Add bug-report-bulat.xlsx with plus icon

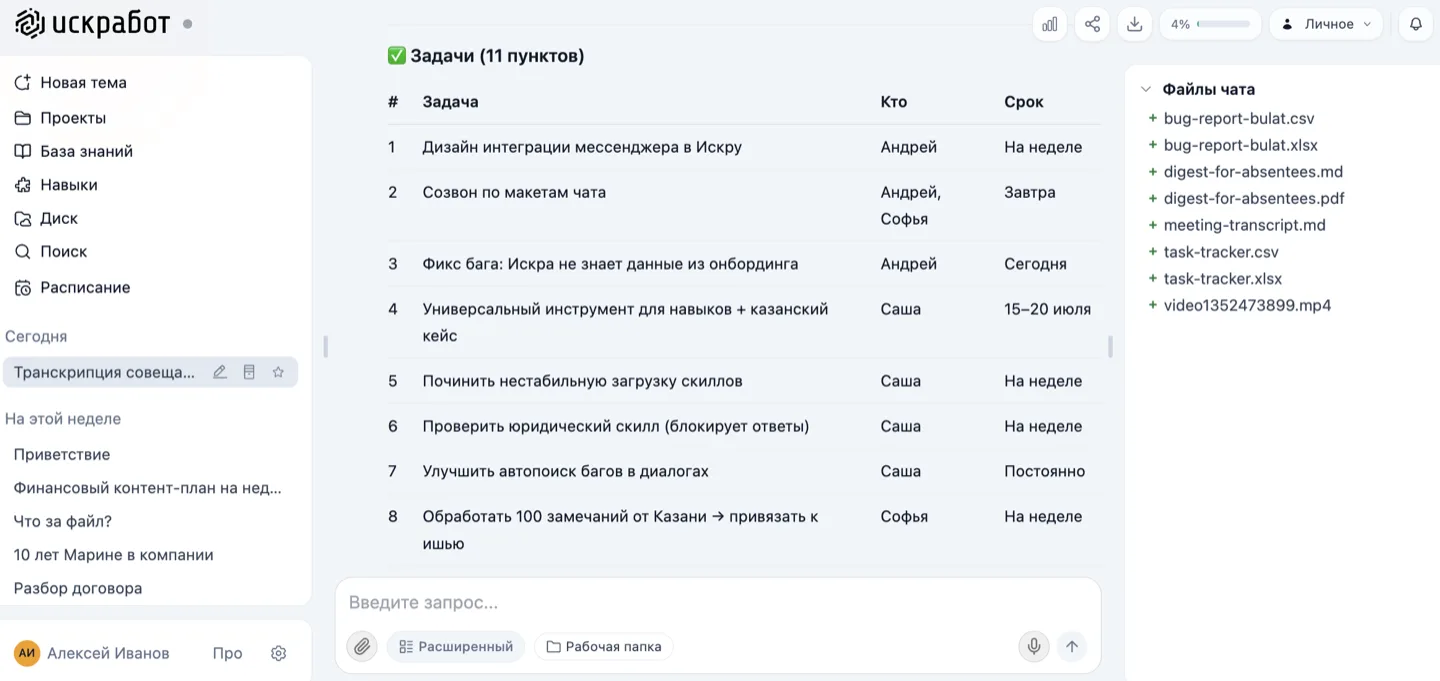pyautogui.click(x=1153, y=145)
